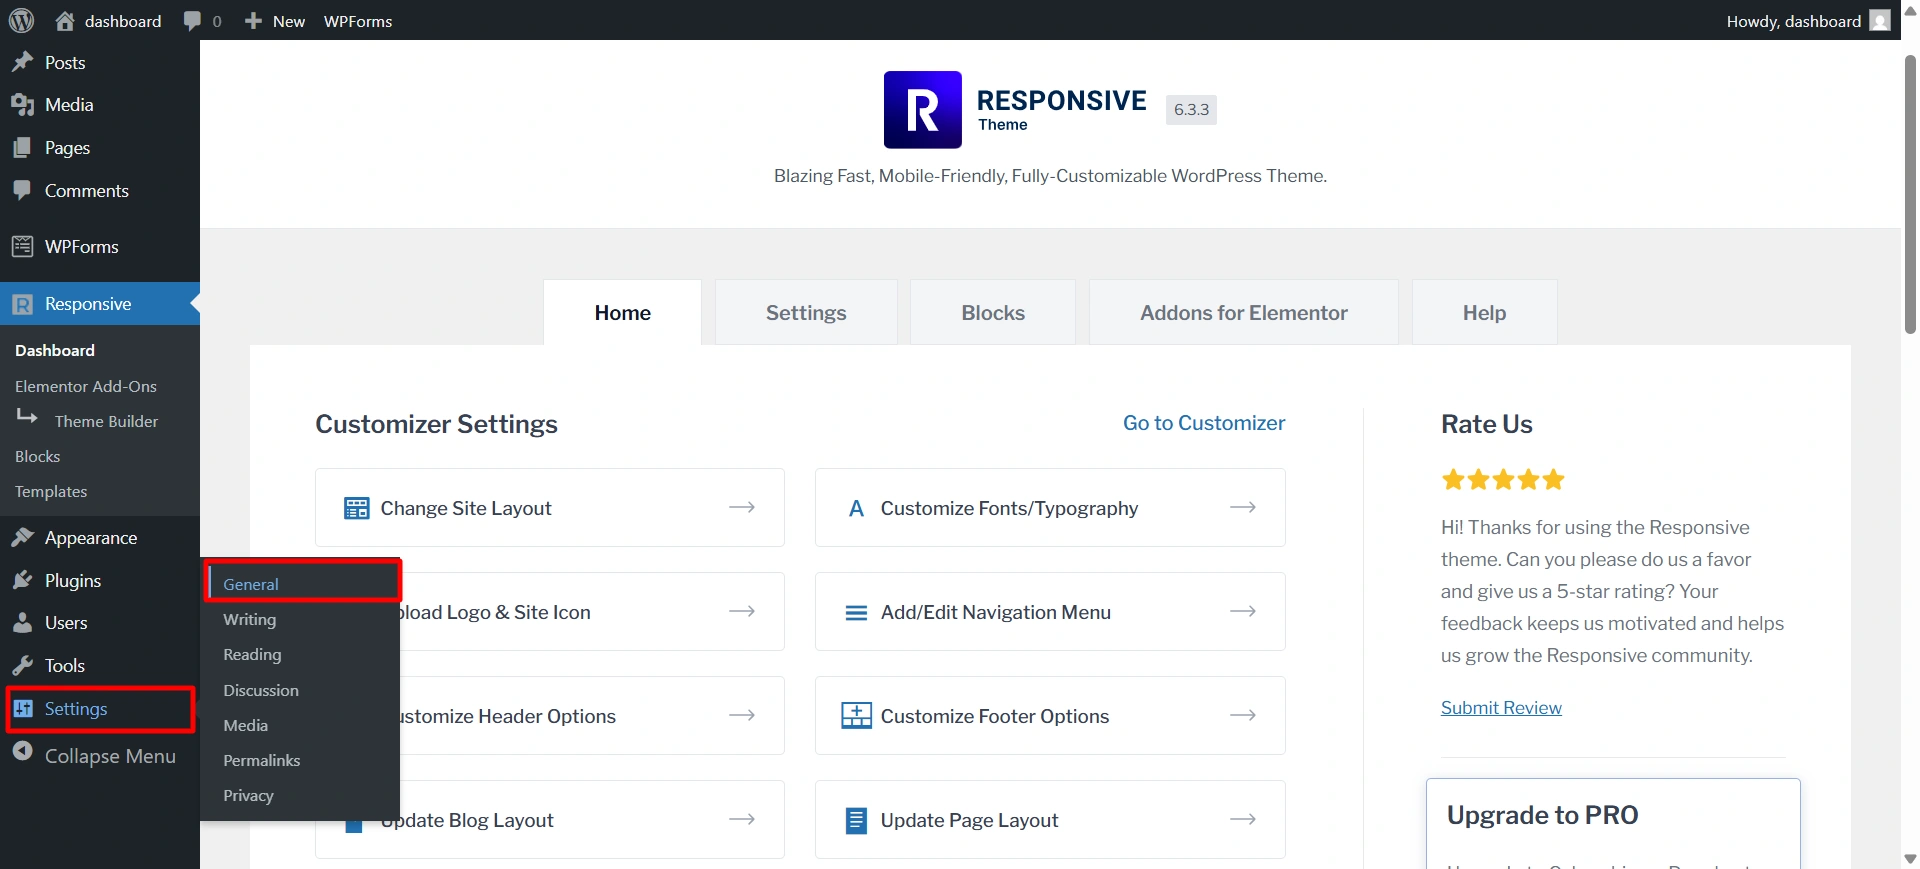The image size is (1920, 869).
Task: Click the Pages icon in sidebar
Action: coord(23,147)
